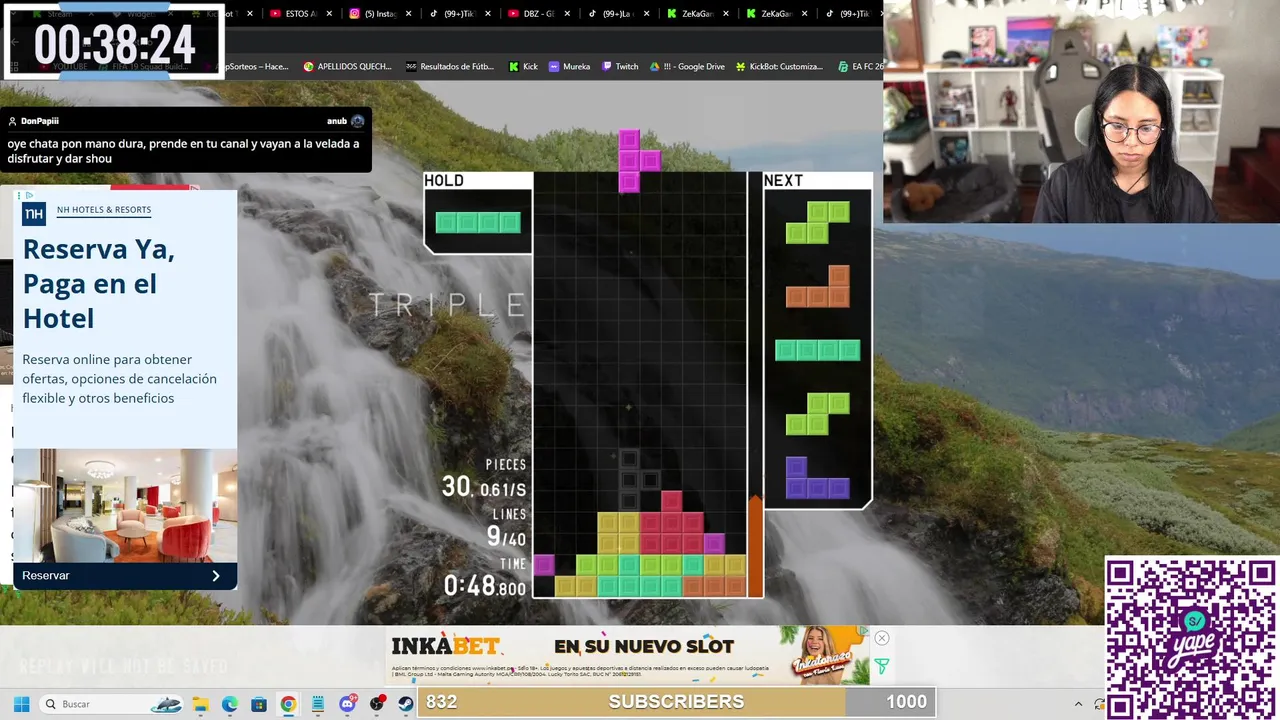Close the (5) Instagram tab

click(x=408, y=14)
